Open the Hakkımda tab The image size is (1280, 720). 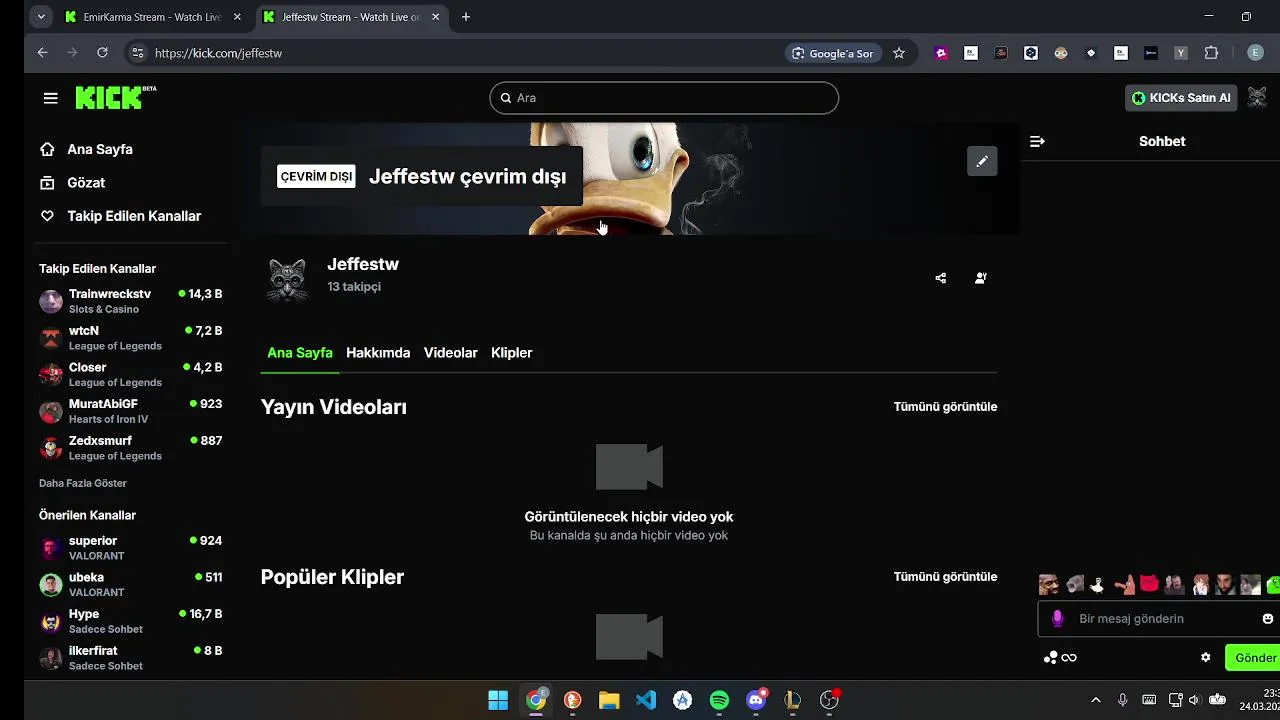(378, 353)
